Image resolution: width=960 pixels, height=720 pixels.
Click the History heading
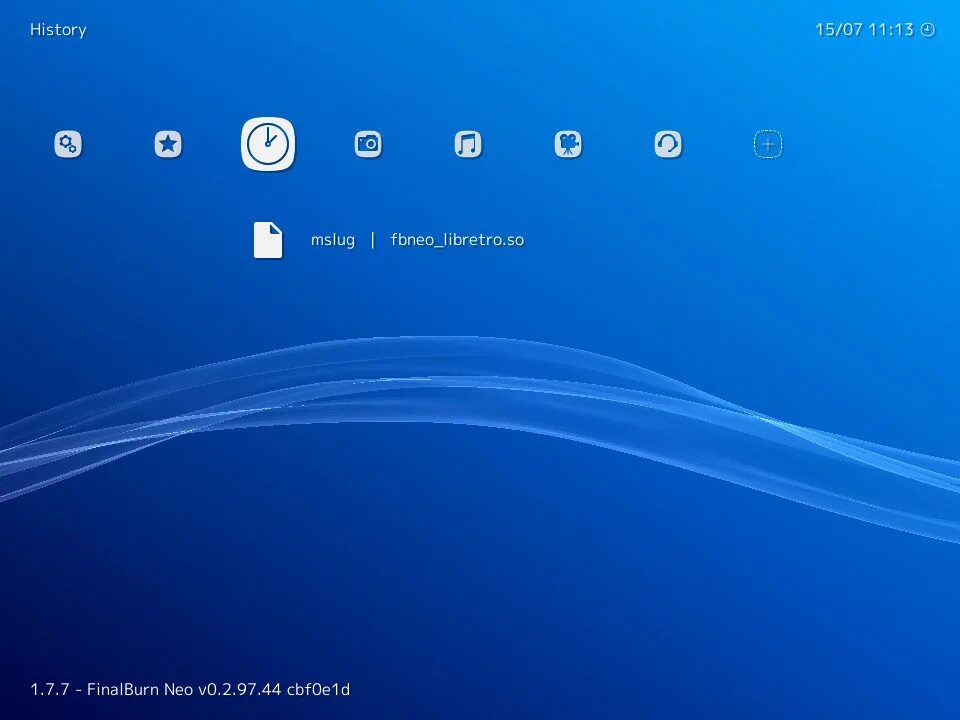(x=58, y=29)
